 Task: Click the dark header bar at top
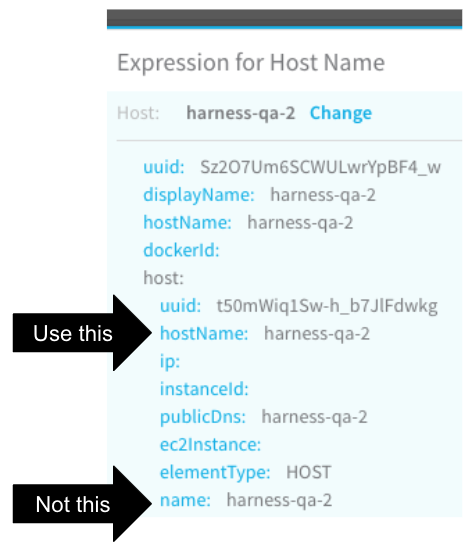click(x=285, y=19)
